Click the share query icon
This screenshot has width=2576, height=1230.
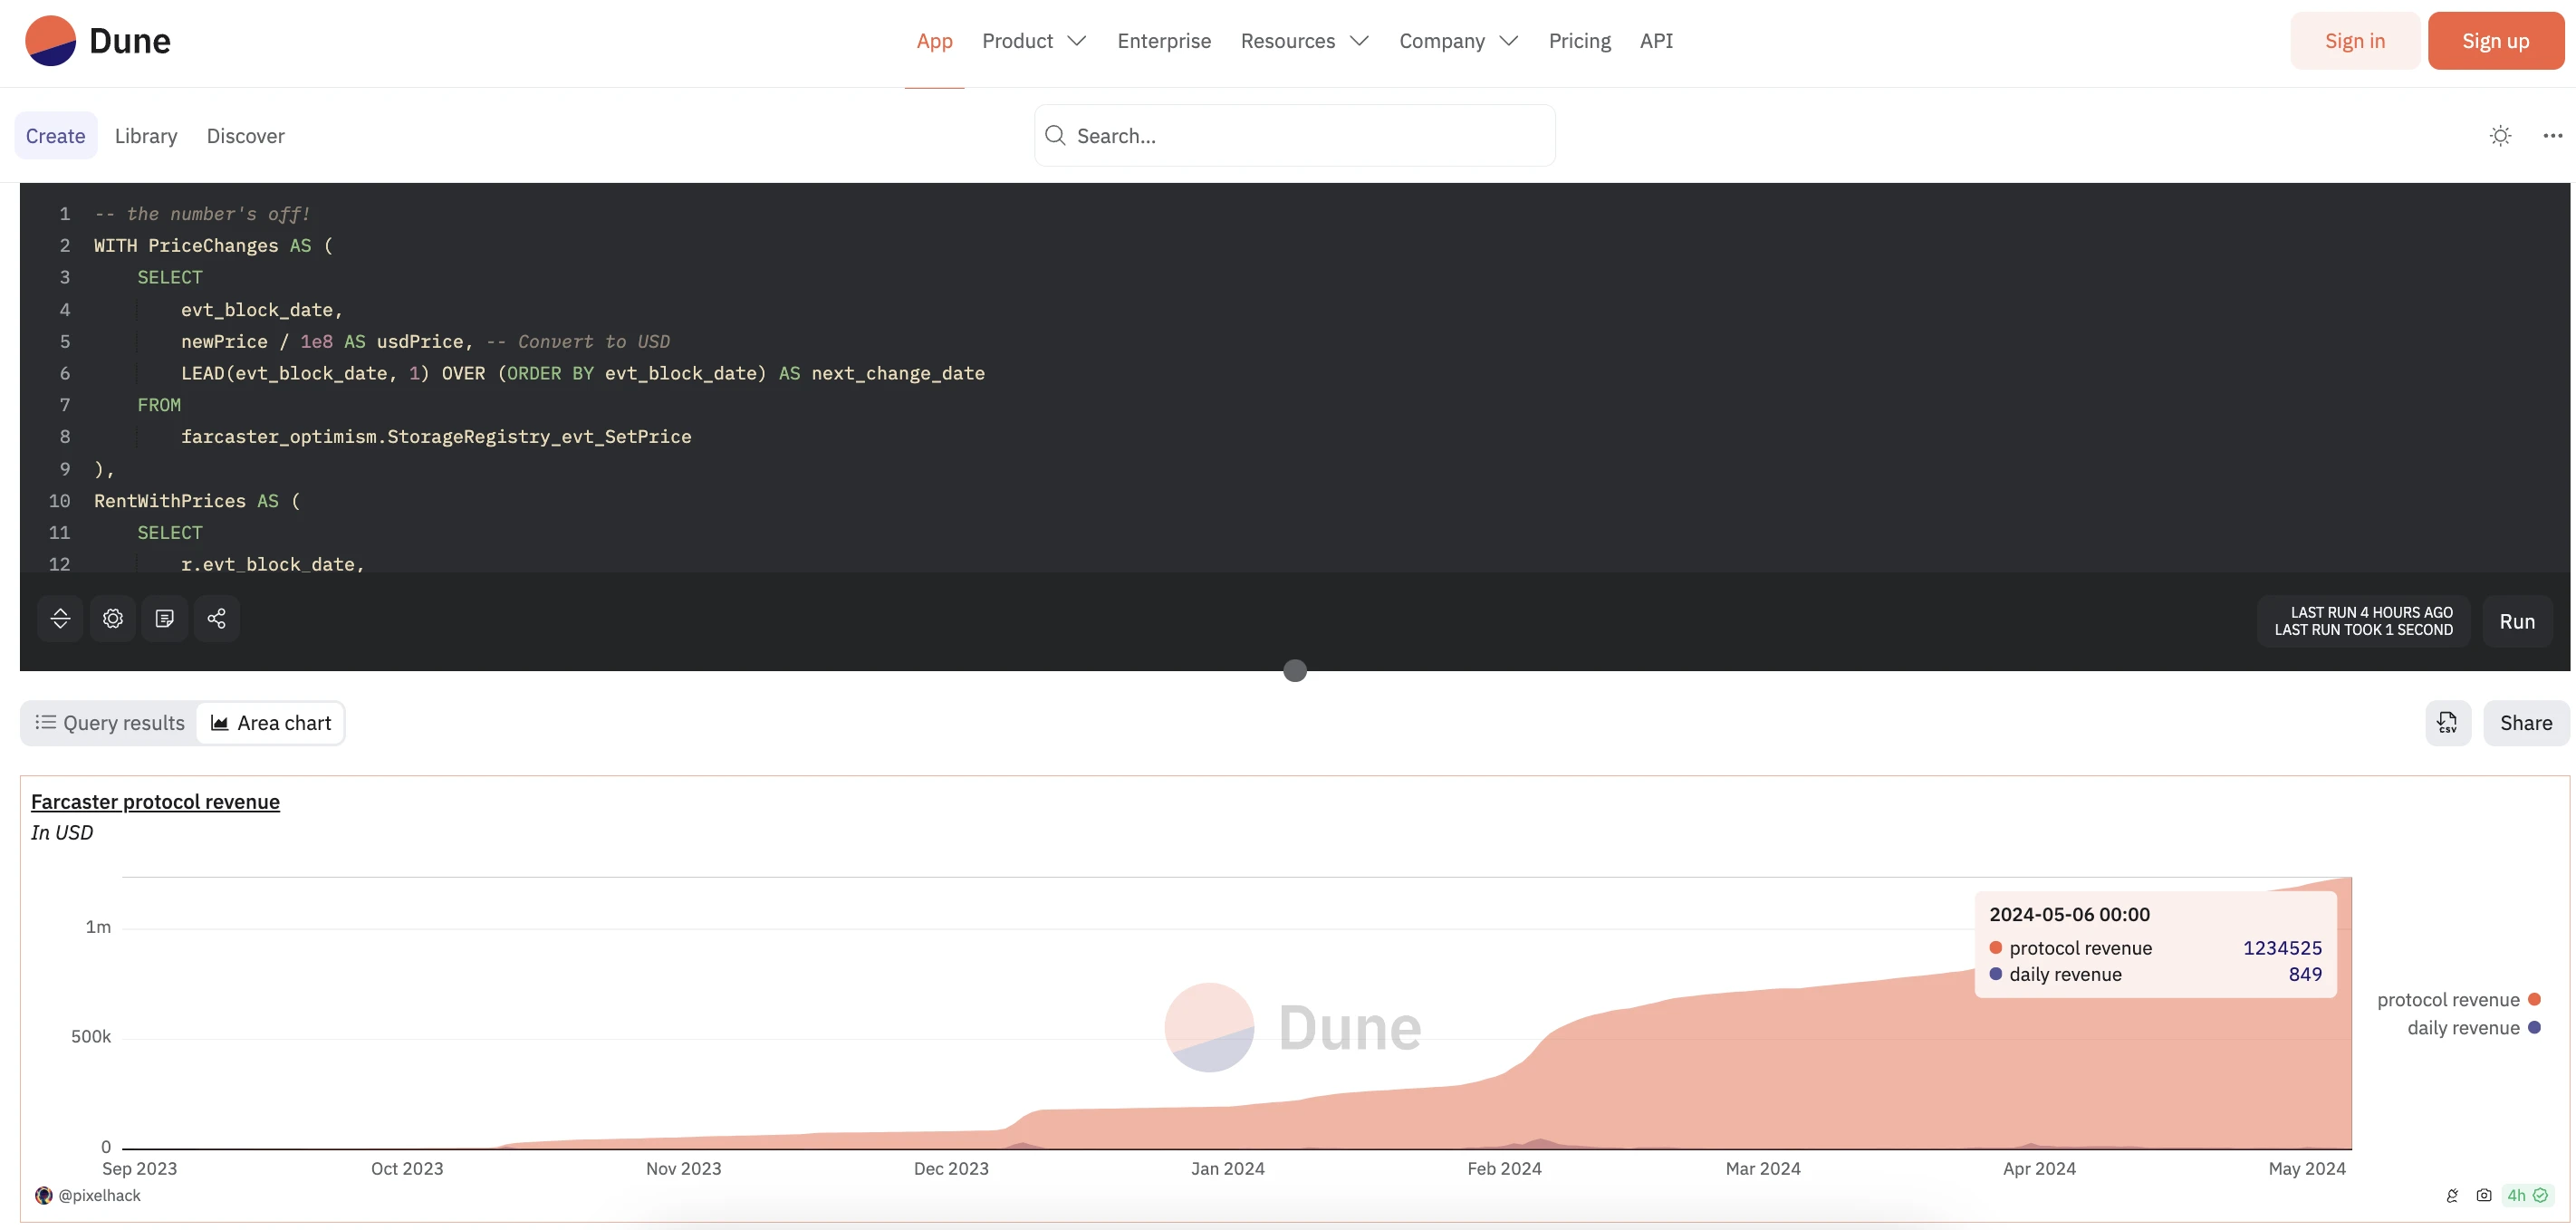point(216,620)
